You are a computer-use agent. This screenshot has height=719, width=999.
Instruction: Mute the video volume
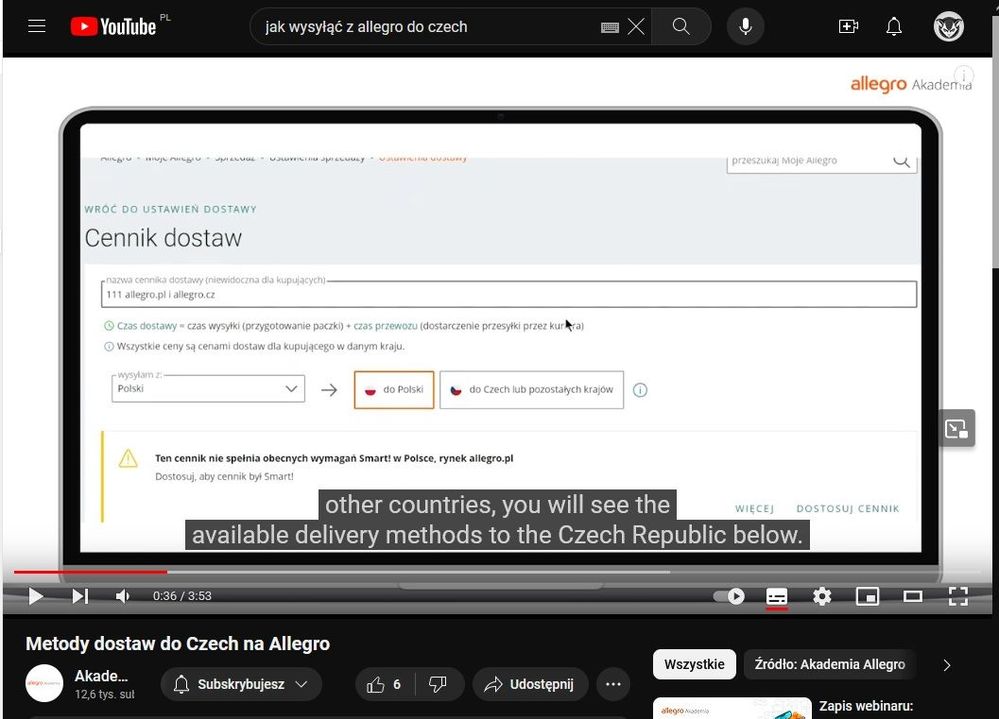[122, 596]
